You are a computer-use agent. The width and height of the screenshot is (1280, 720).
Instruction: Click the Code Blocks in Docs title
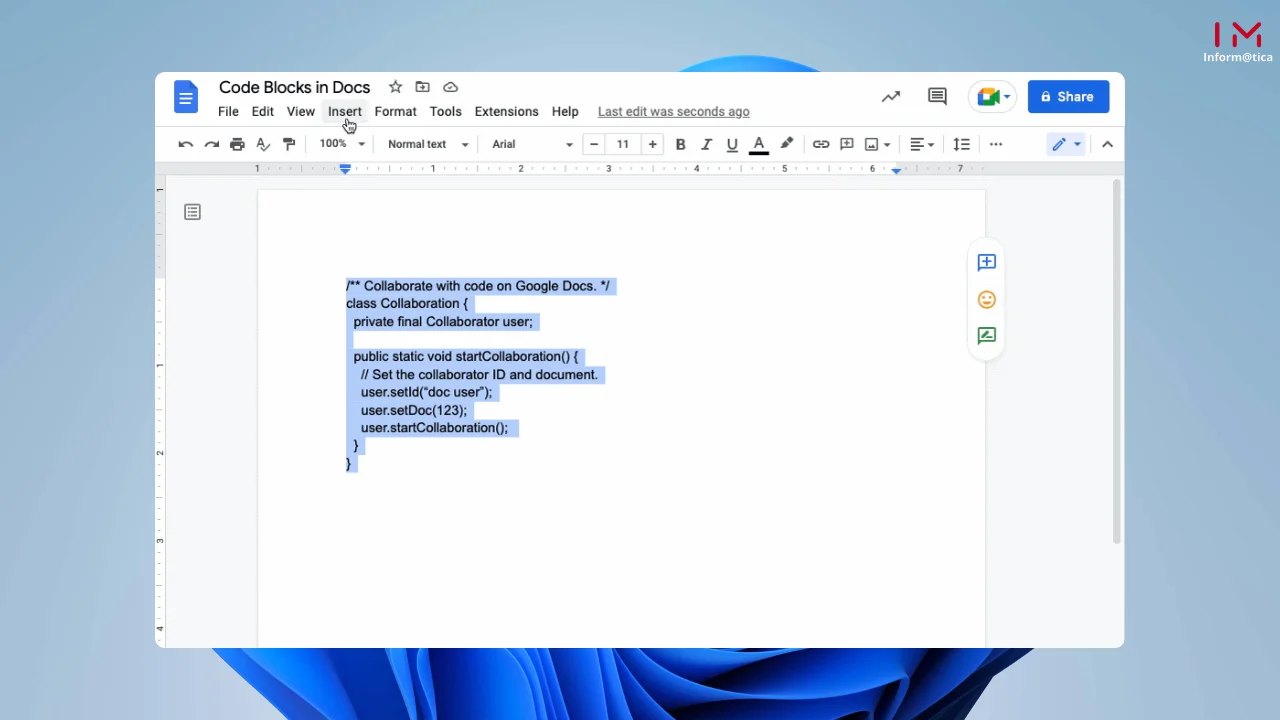coord(294,87)
